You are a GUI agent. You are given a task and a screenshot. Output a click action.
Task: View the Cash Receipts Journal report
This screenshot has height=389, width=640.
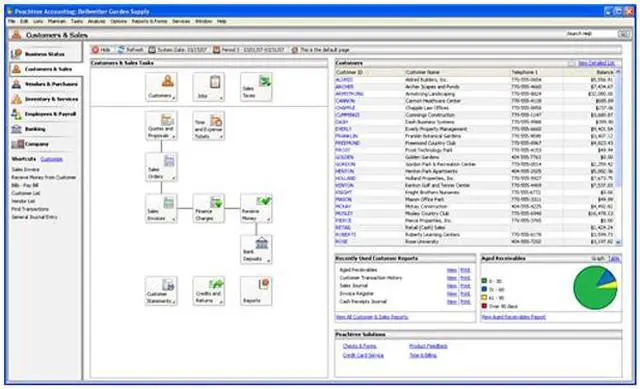(x=451, y=302)
